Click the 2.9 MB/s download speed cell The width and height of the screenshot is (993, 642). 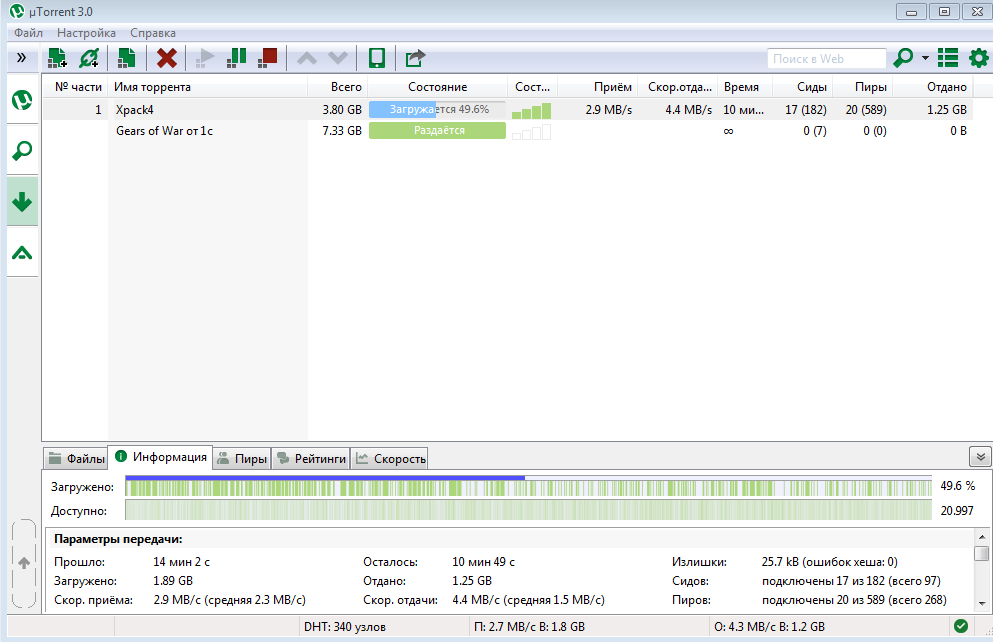(x=609, y=110)
